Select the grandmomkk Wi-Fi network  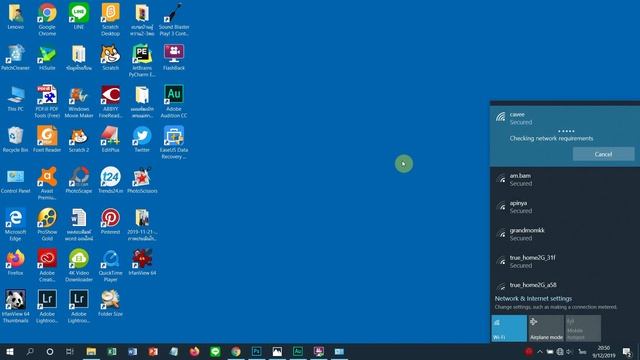[565, 234]
